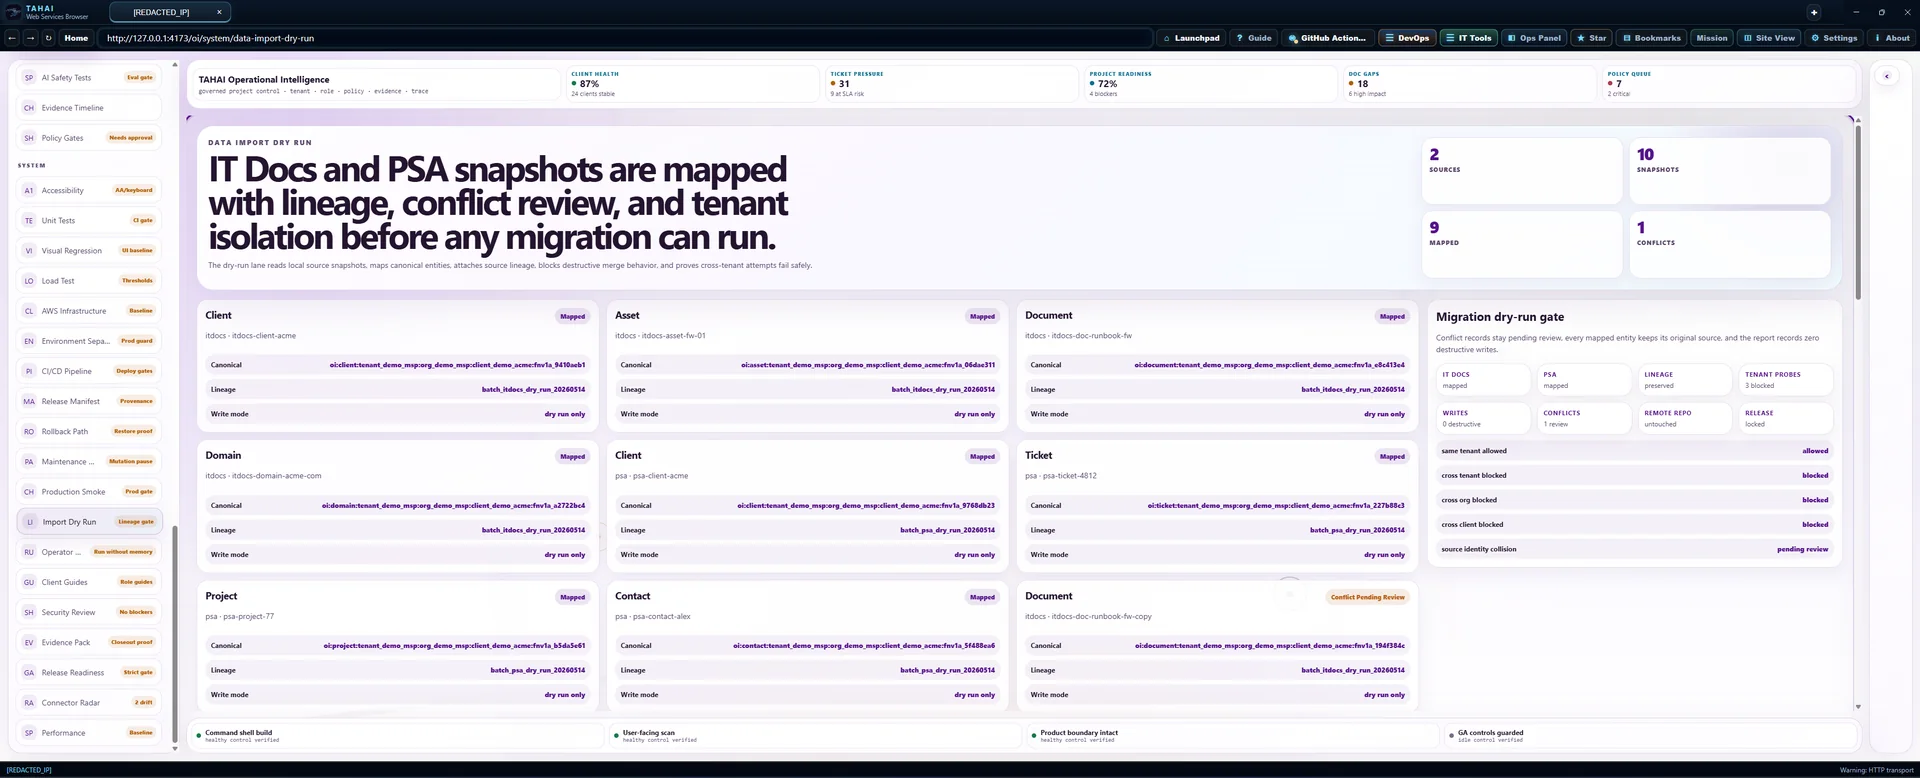The width and height of the screenshot is (1920, 778).
Task: Open the Project Readiness 72% metric card
Action: point(1210,84)
